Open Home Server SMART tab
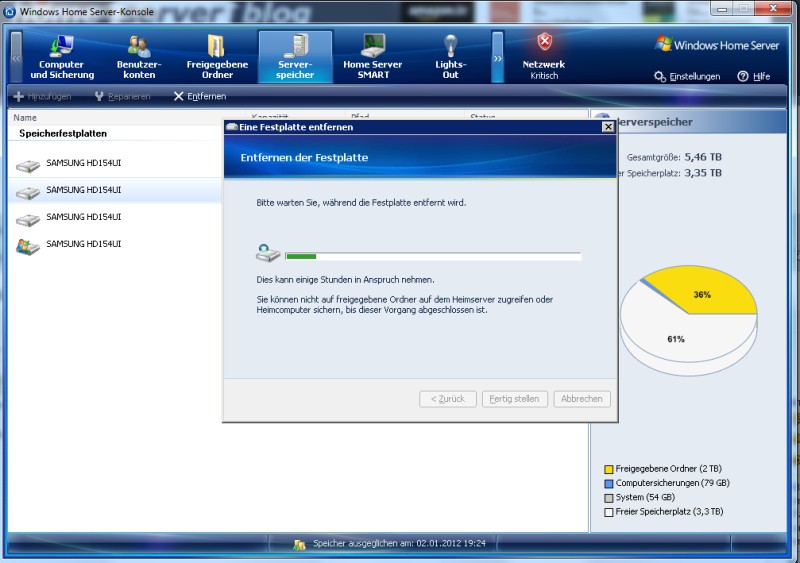Screen dimensions: 800x563 pos(372,57)
